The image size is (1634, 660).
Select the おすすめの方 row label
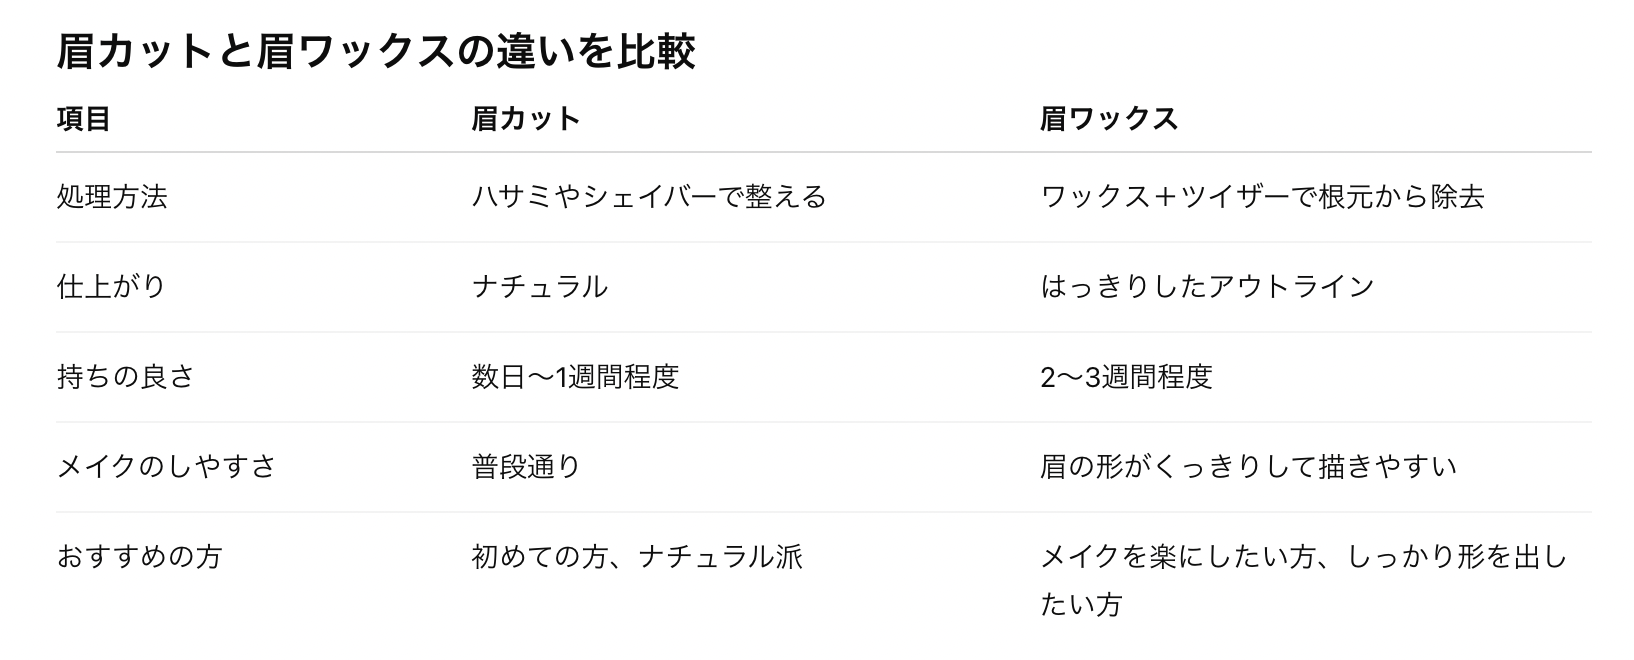coord(139,556)
